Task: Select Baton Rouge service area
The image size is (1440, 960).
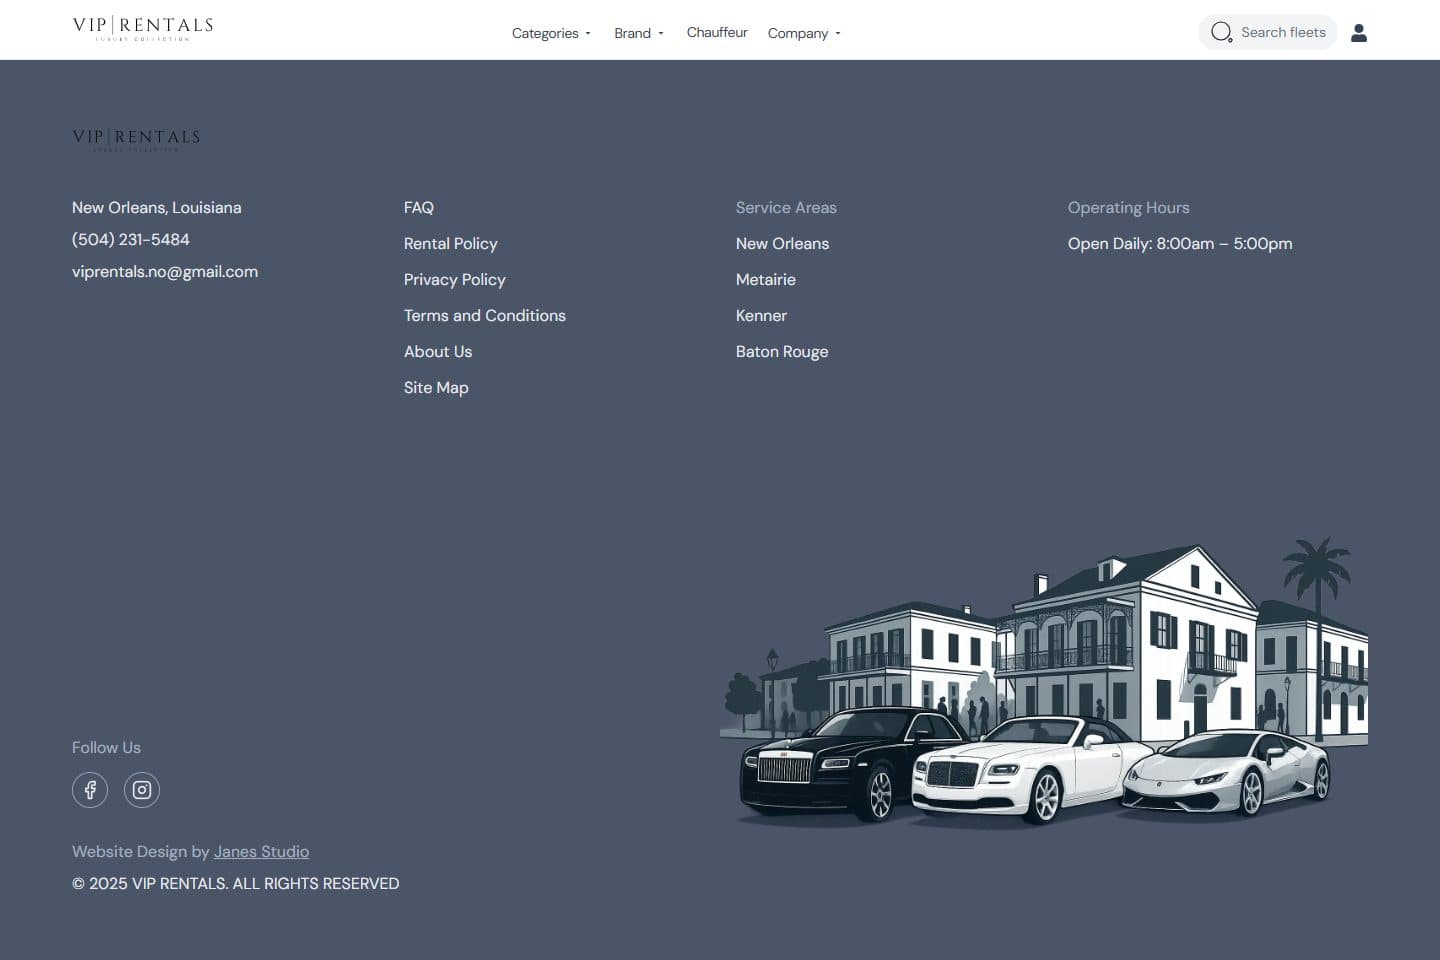Action: tap(782, 351)
